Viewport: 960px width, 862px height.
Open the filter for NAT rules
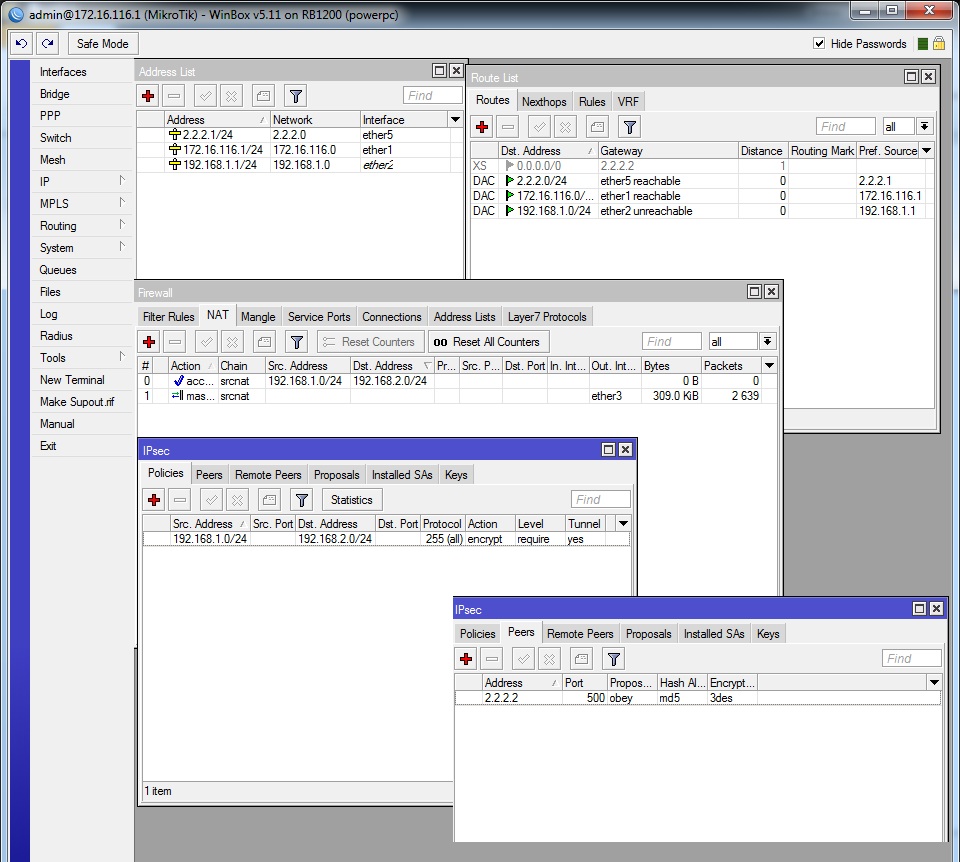[296, 341]
